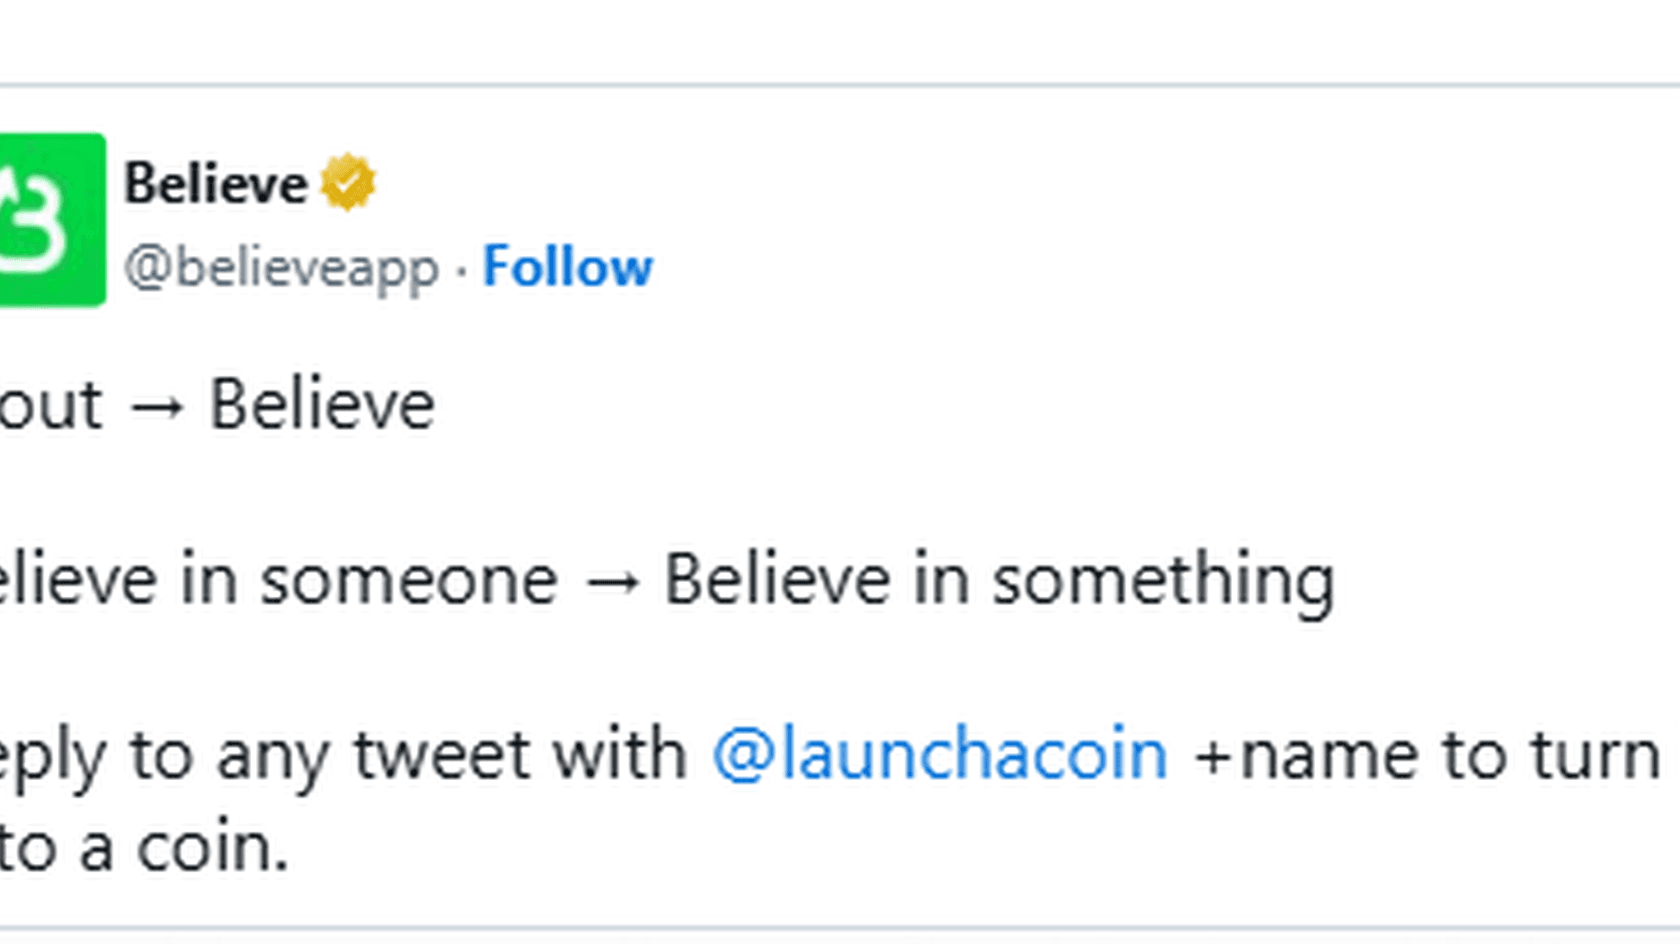The height and width of the screenshot is (944, 1680).
Task: Click the word "out" in first line
Action: [50, 406]
